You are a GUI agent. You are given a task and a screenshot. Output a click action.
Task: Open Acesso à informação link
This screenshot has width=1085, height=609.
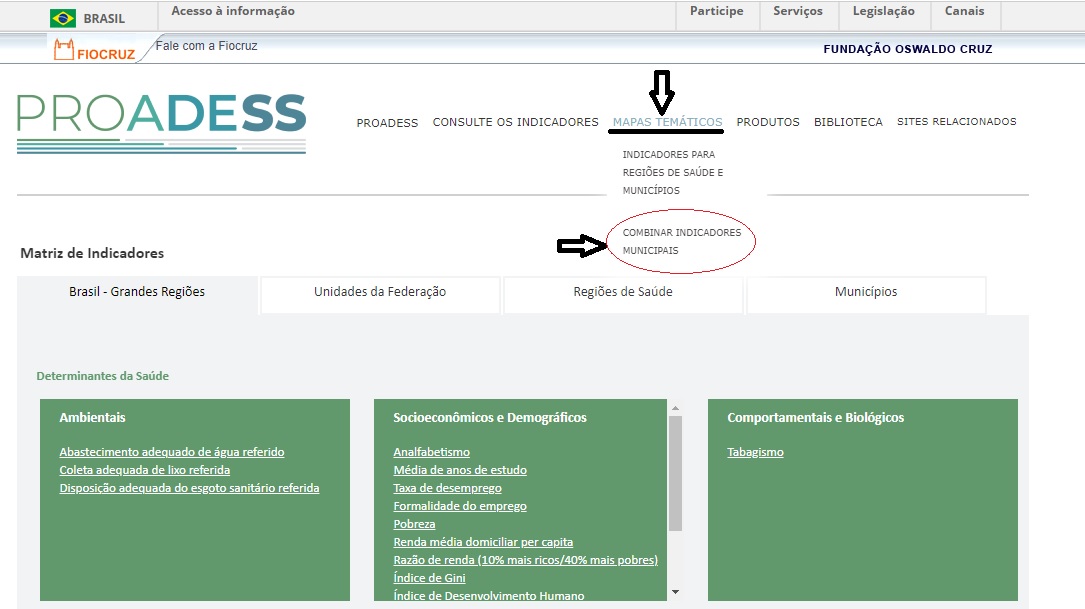point(233,11)
